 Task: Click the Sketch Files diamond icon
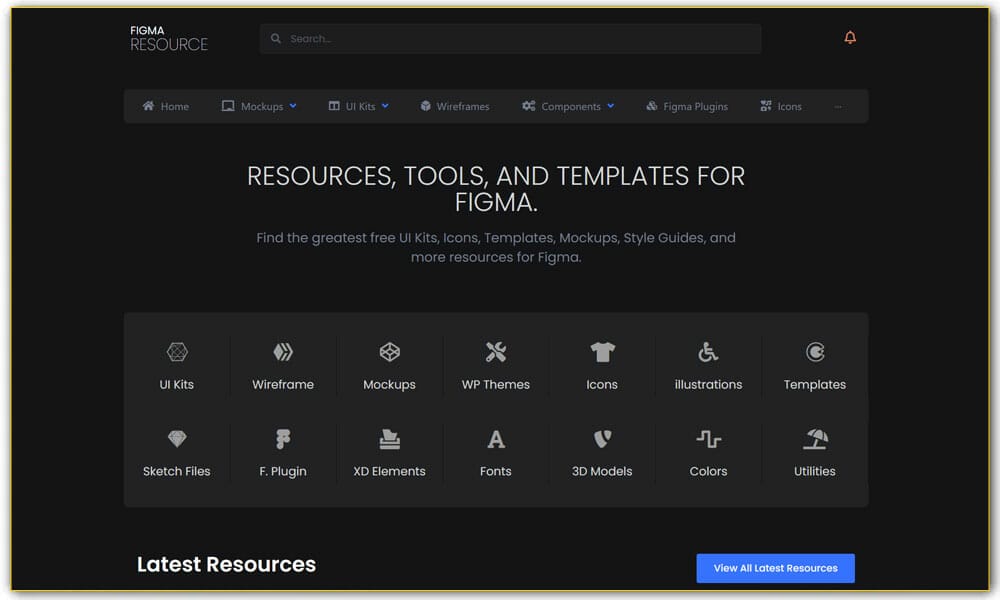[177, 439]
